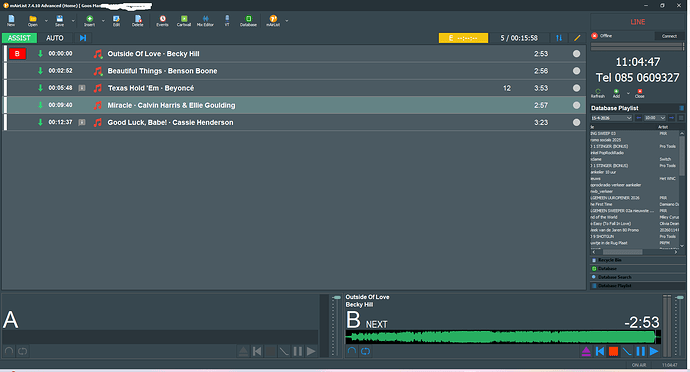This screenshot has width=690, height=372.
Task: Edit the selected item via Edit icon
Action: pyautogui.click(x=116, y=20)
